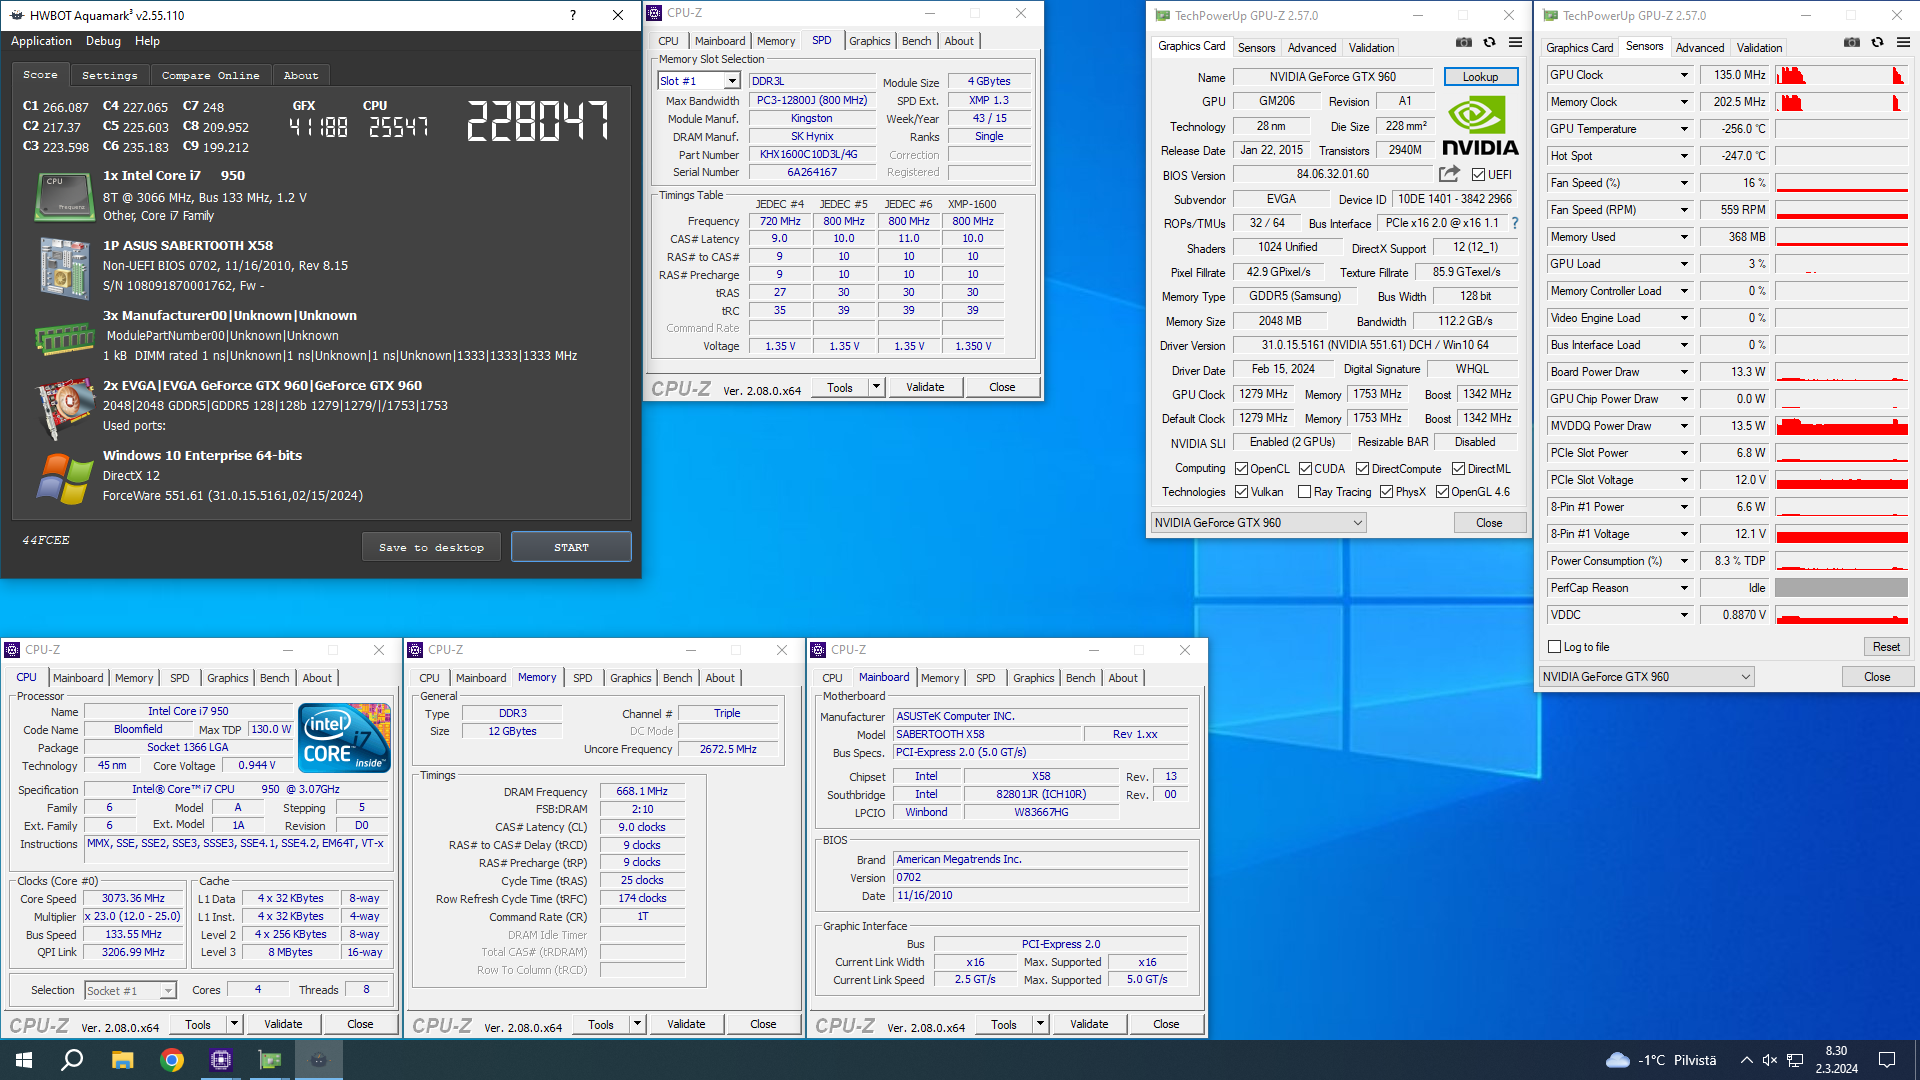The height and width of the screenshot is (1080, 1920).
Task: Click the GPU Clock sensor graph
Action: 1841,75
